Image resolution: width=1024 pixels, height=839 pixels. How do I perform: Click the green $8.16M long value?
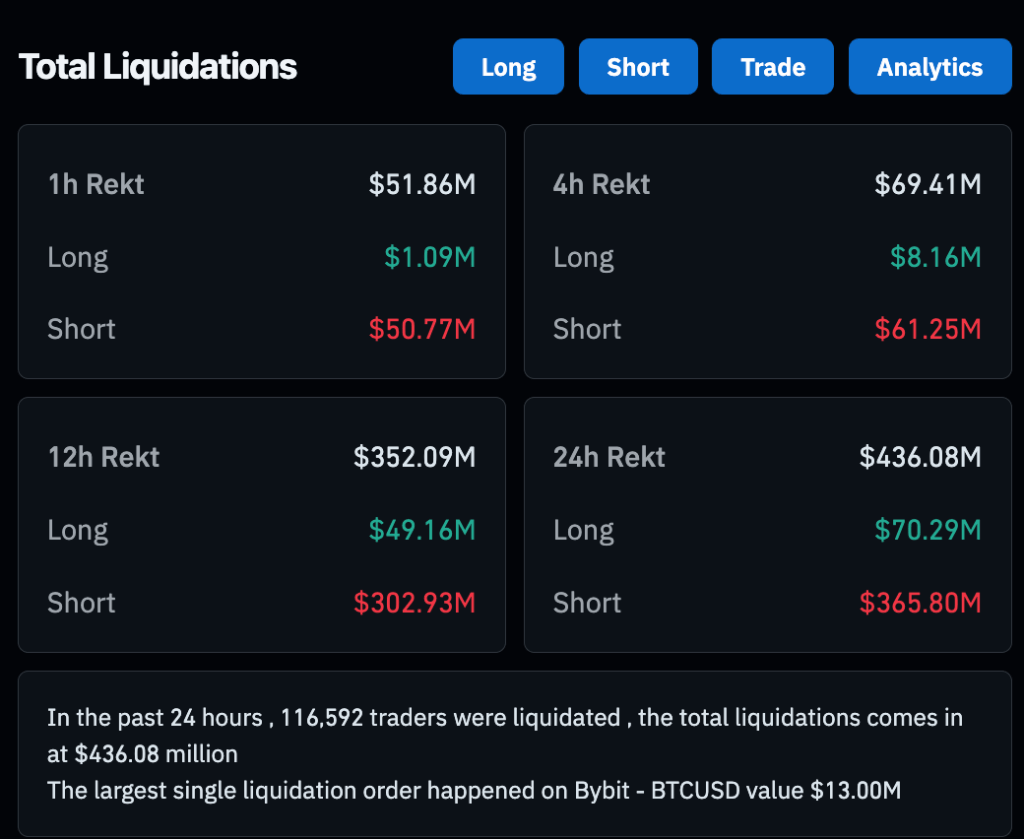[x=936, y=257]
